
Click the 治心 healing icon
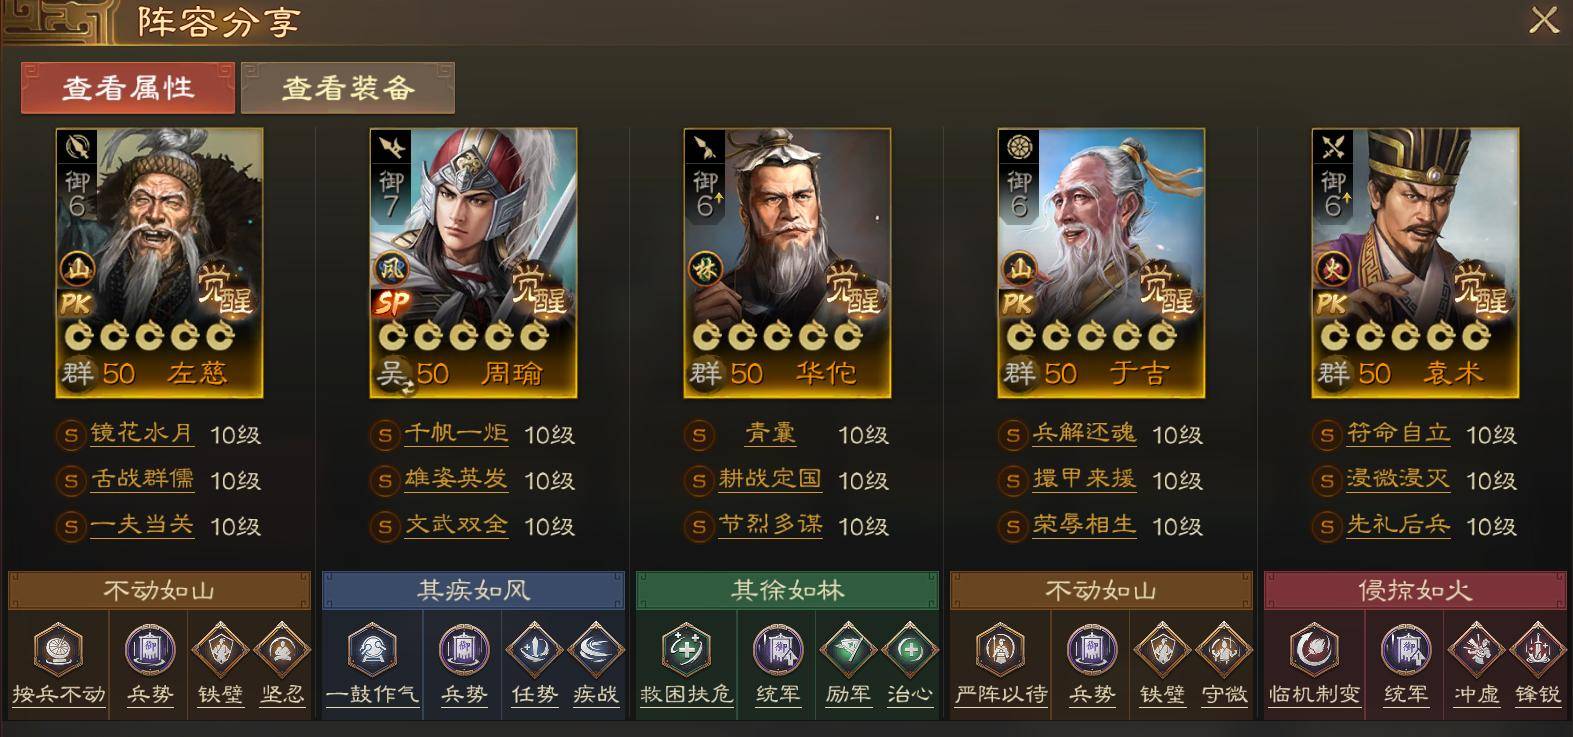pyautogui.click(x=910, y=650)
